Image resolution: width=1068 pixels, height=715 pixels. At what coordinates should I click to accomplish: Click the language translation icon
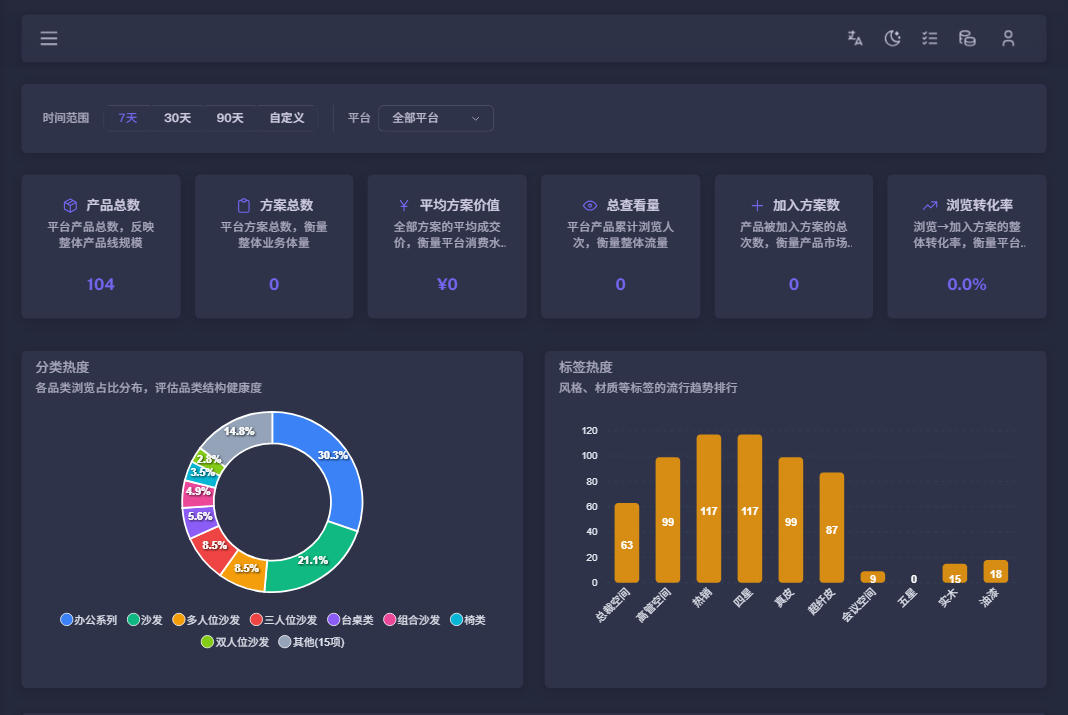[855, 38]
